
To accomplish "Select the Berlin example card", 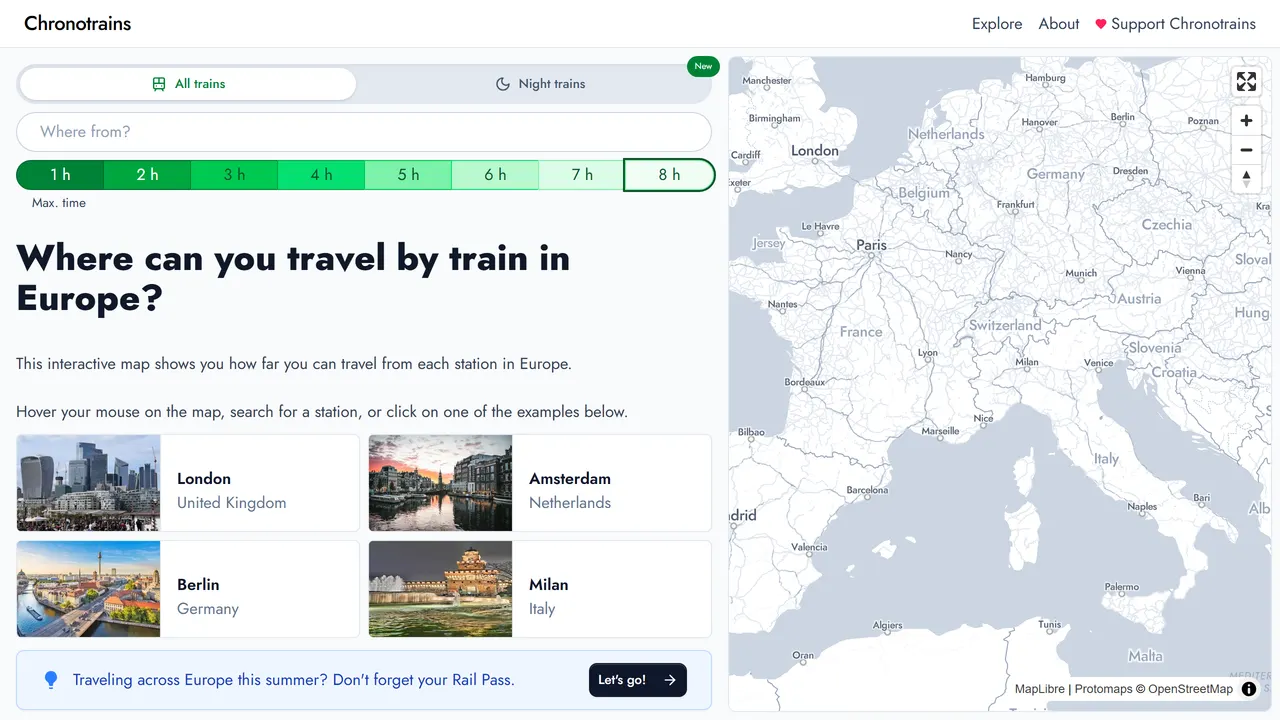I will click(188, 589).
